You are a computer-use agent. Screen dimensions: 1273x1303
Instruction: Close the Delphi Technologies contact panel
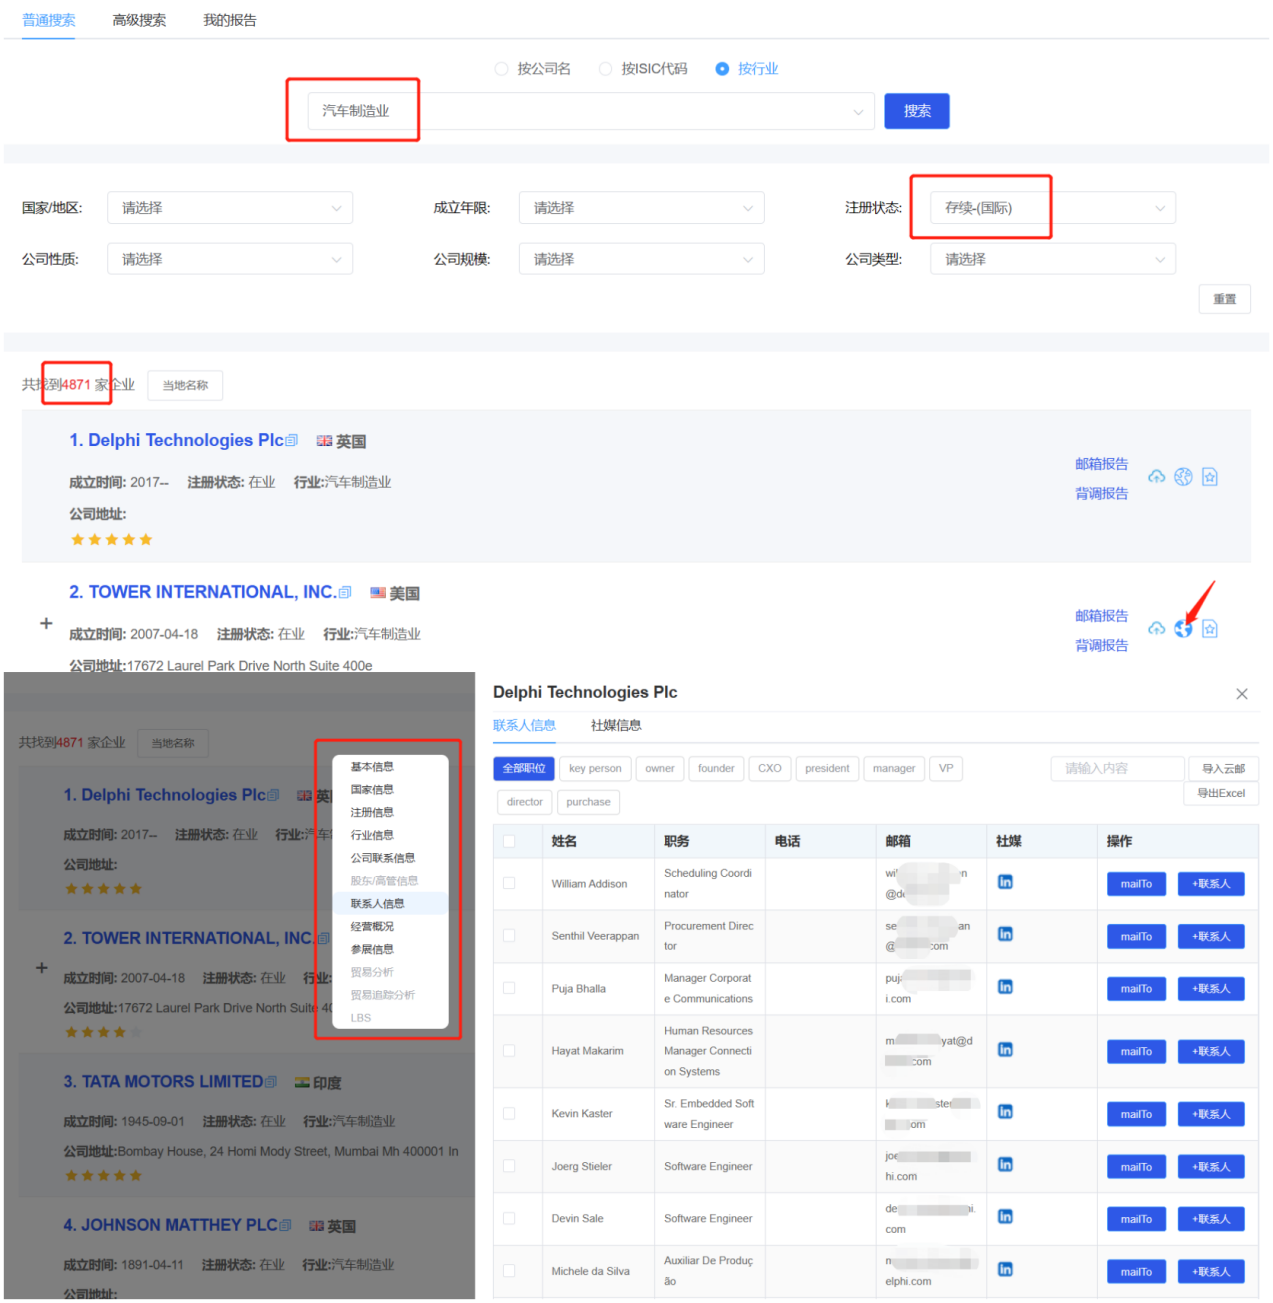pos(1242,694)
